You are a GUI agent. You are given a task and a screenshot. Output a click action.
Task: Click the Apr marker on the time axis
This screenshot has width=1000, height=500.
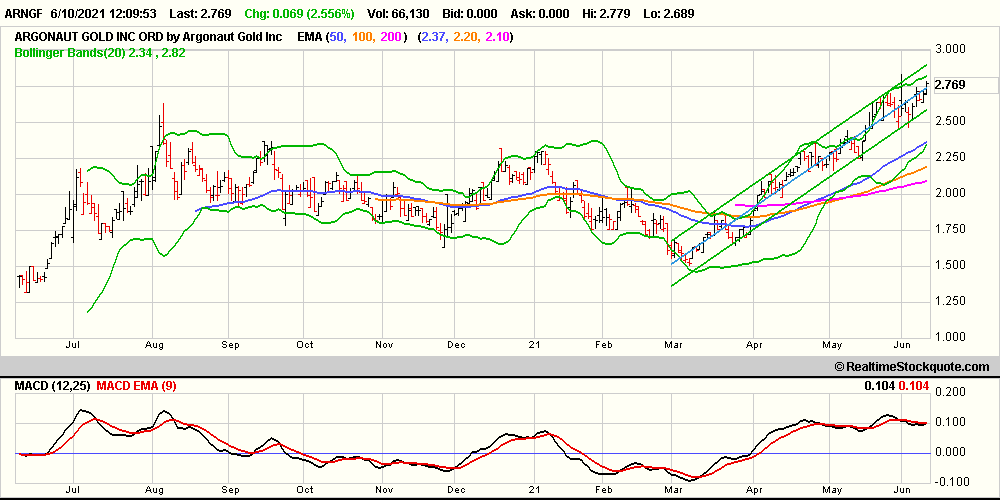click(x=756, y=344)
